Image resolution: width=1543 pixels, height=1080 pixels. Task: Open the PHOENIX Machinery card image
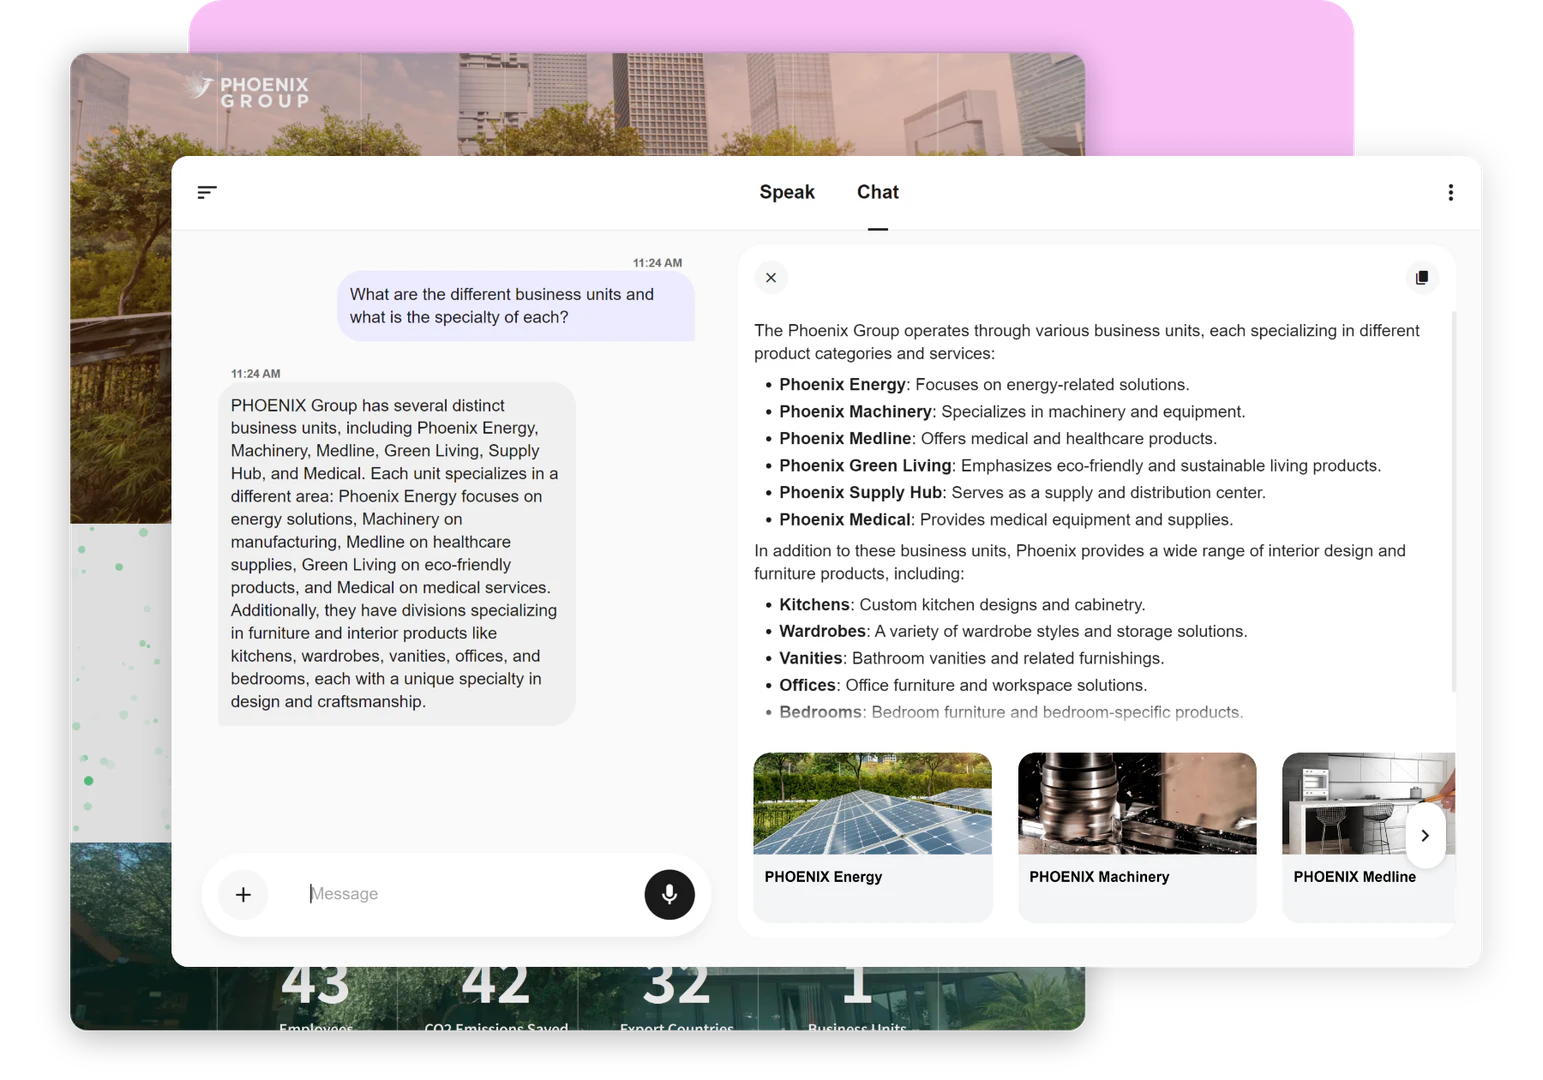pyautogui.click(x=1137, y=803)
